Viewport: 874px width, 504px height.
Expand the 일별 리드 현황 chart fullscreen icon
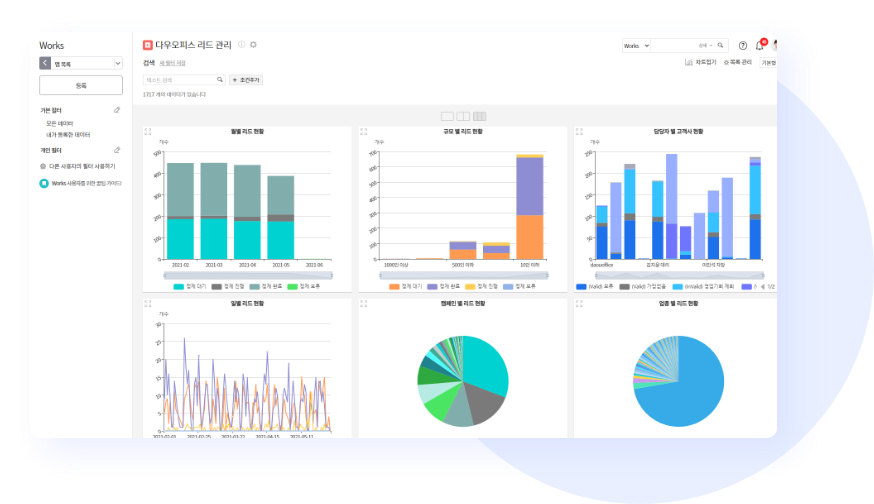click(x=148, y=304)
